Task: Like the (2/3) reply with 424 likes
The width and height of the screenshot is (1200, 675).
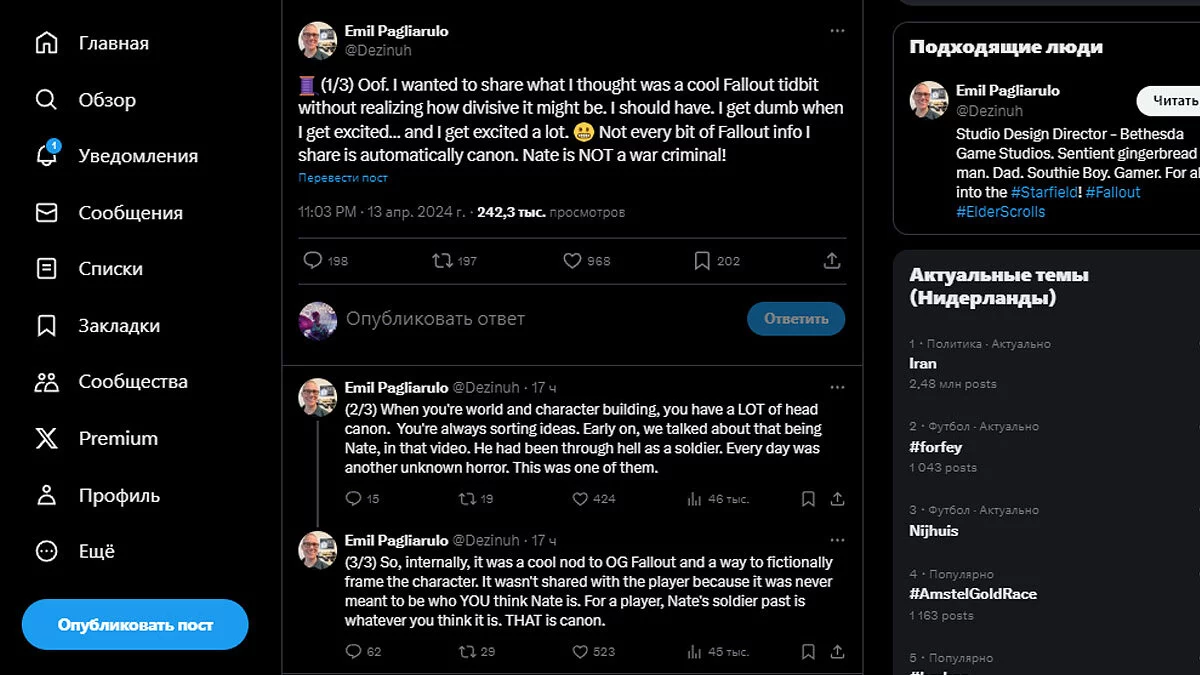Action: (x=580, y=498)
